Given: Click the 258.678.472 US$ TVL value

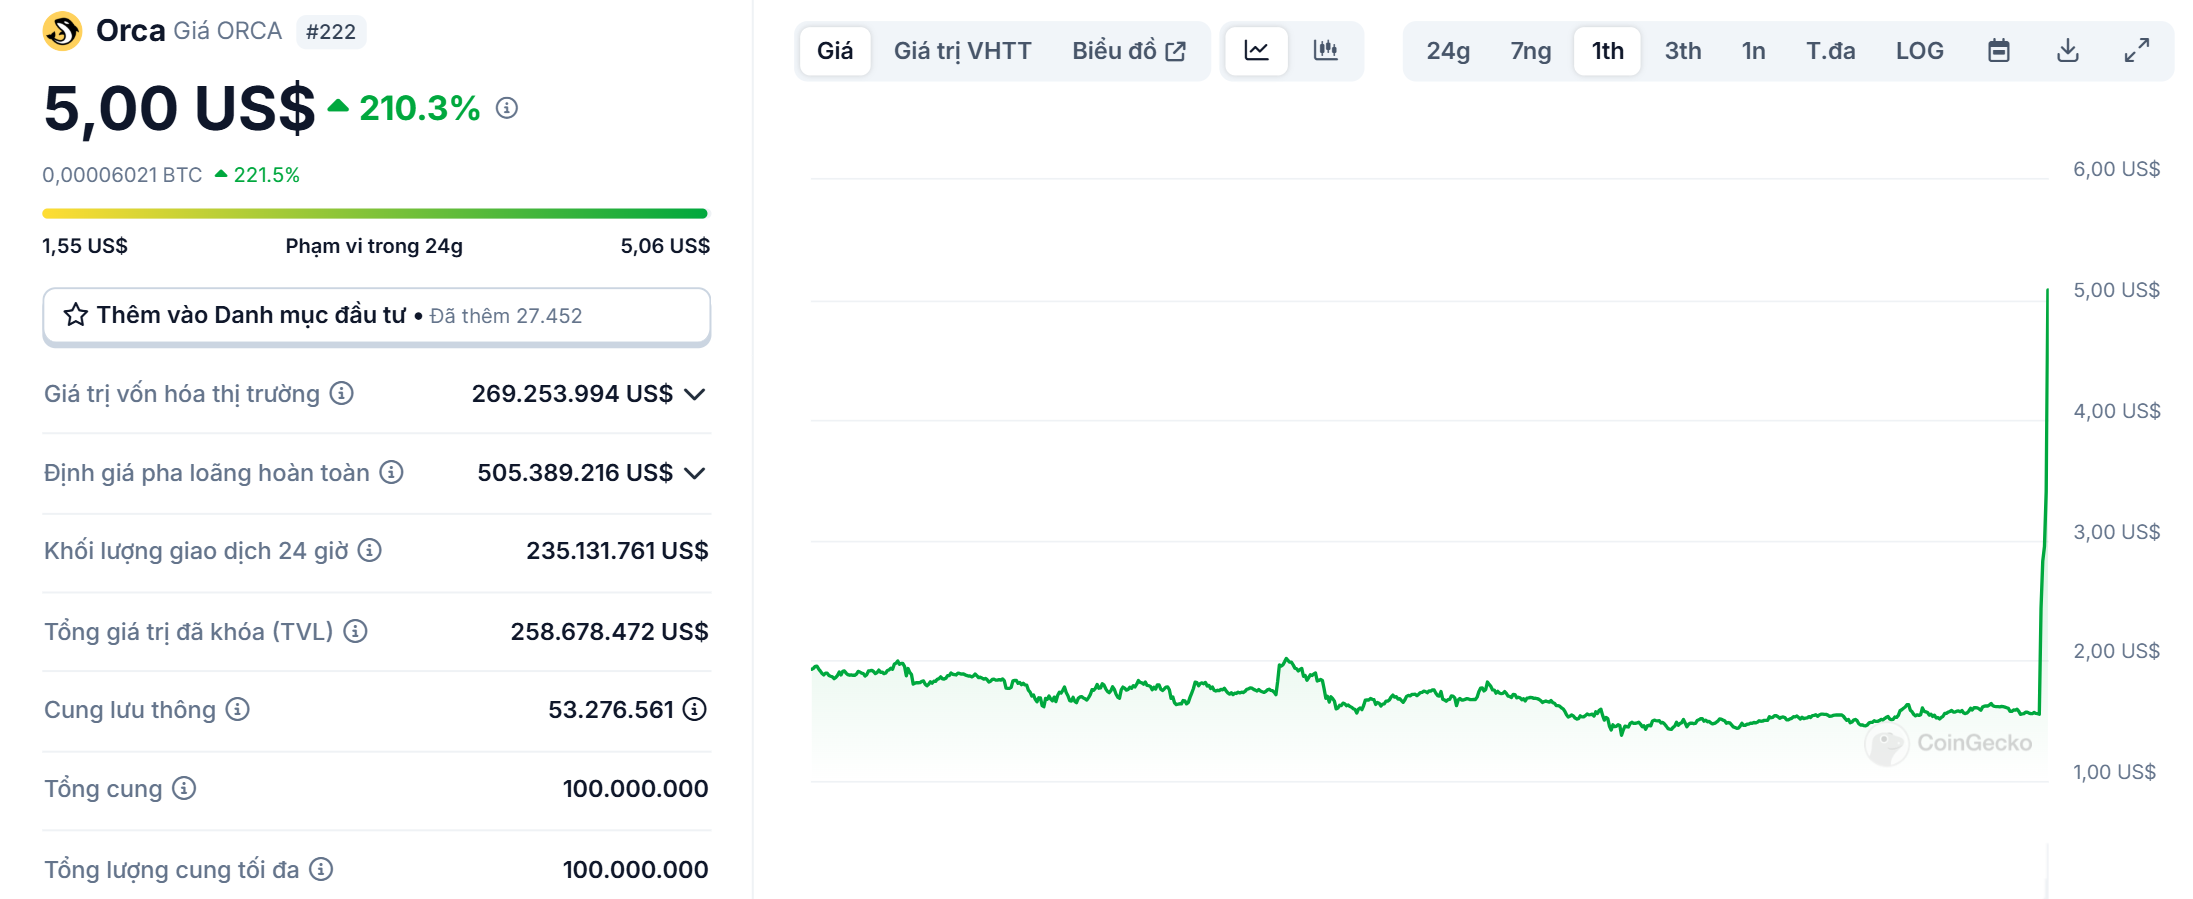Looking at the screenshot, I should click(x=609, y=632).
